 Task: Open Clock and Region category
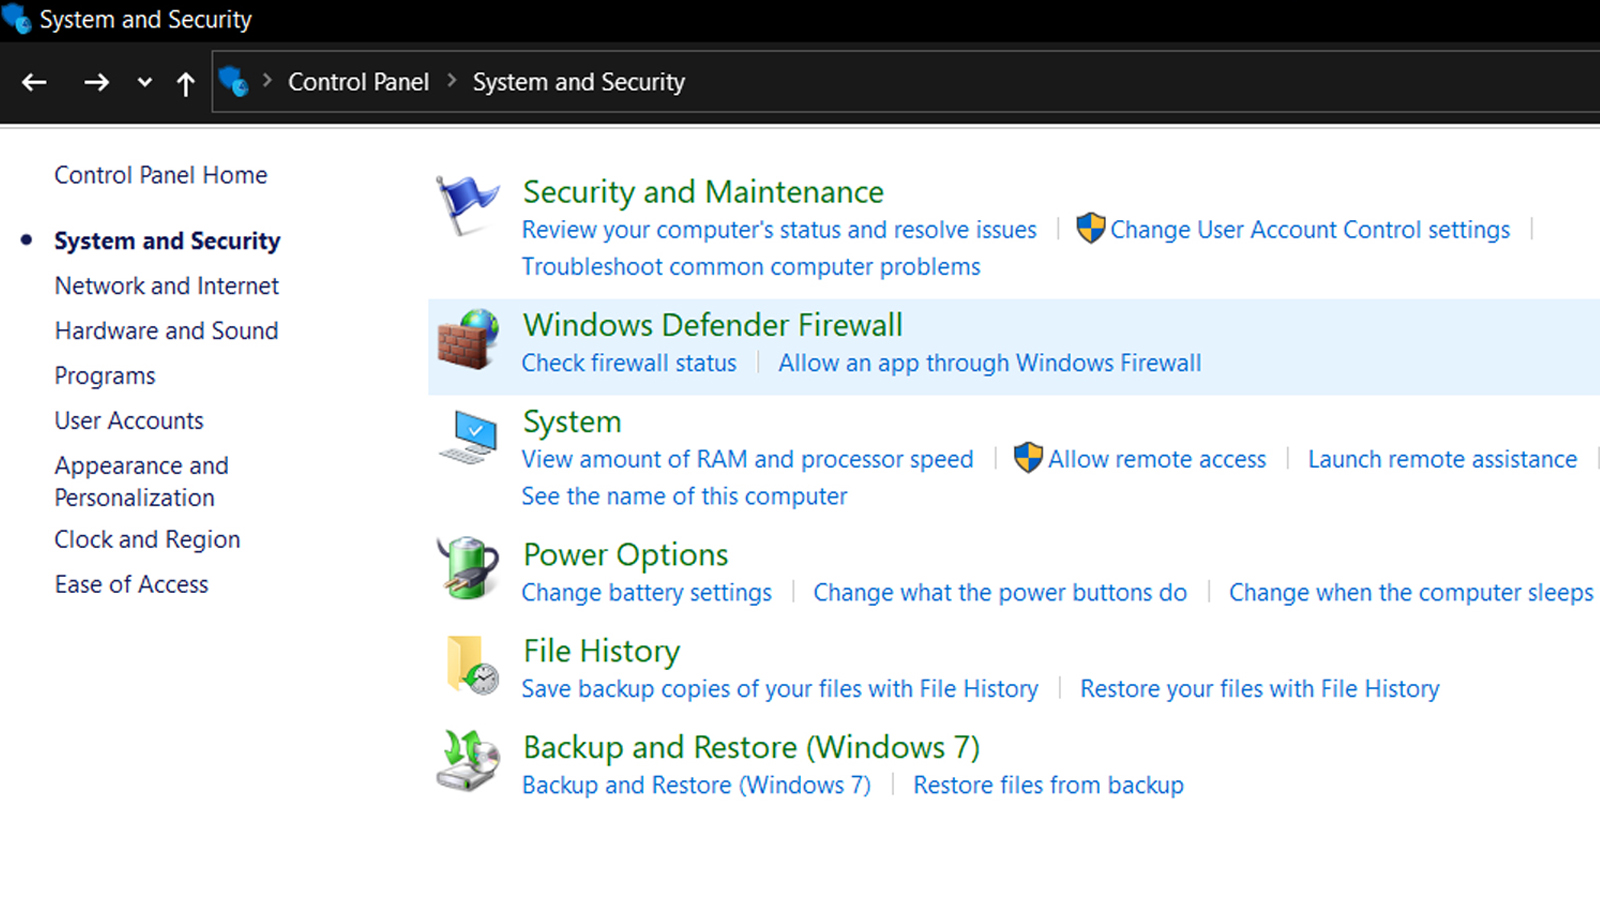pos(147,540)
